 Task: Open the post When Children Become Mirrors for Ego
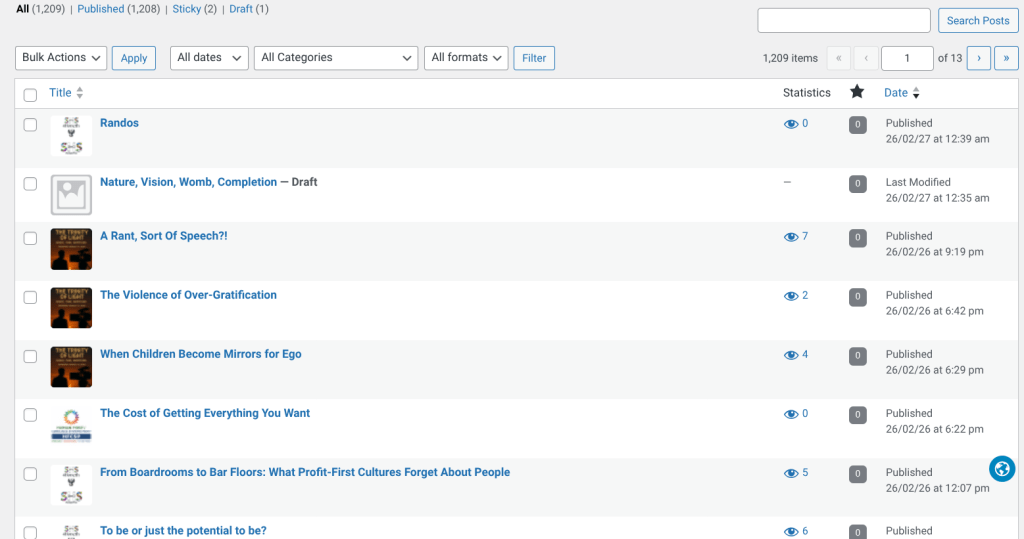pos(200,354)
